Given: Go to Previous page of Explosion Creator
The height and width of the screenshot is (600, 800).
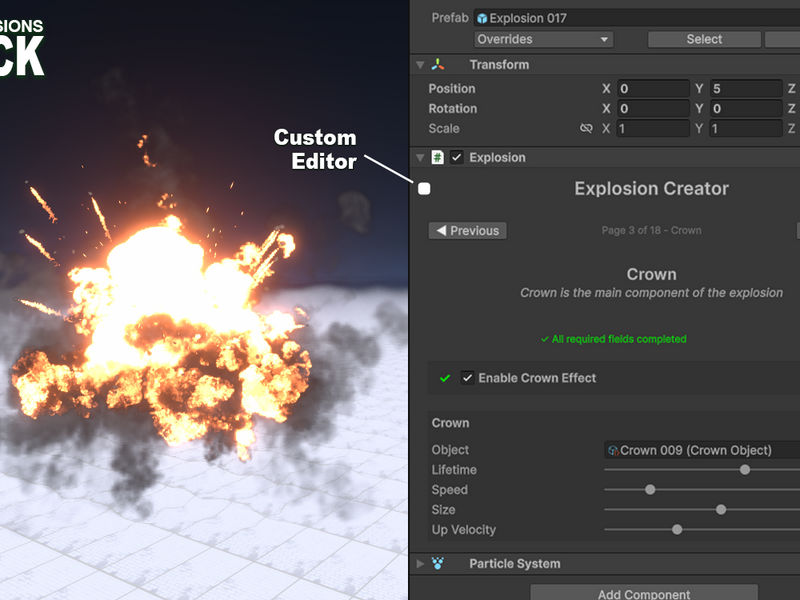Looking at the screenshot, I should pos(467,231).
